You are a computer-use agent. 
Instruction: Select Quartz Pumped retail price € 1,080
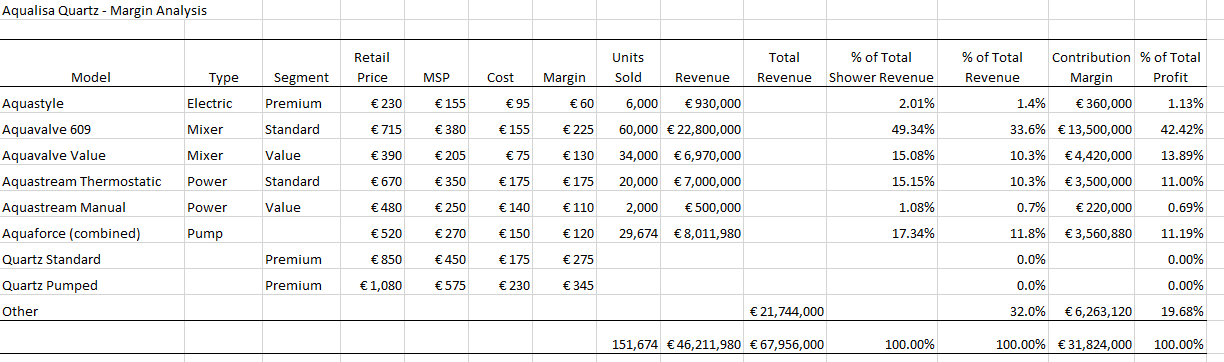click(x=380, y=285)
